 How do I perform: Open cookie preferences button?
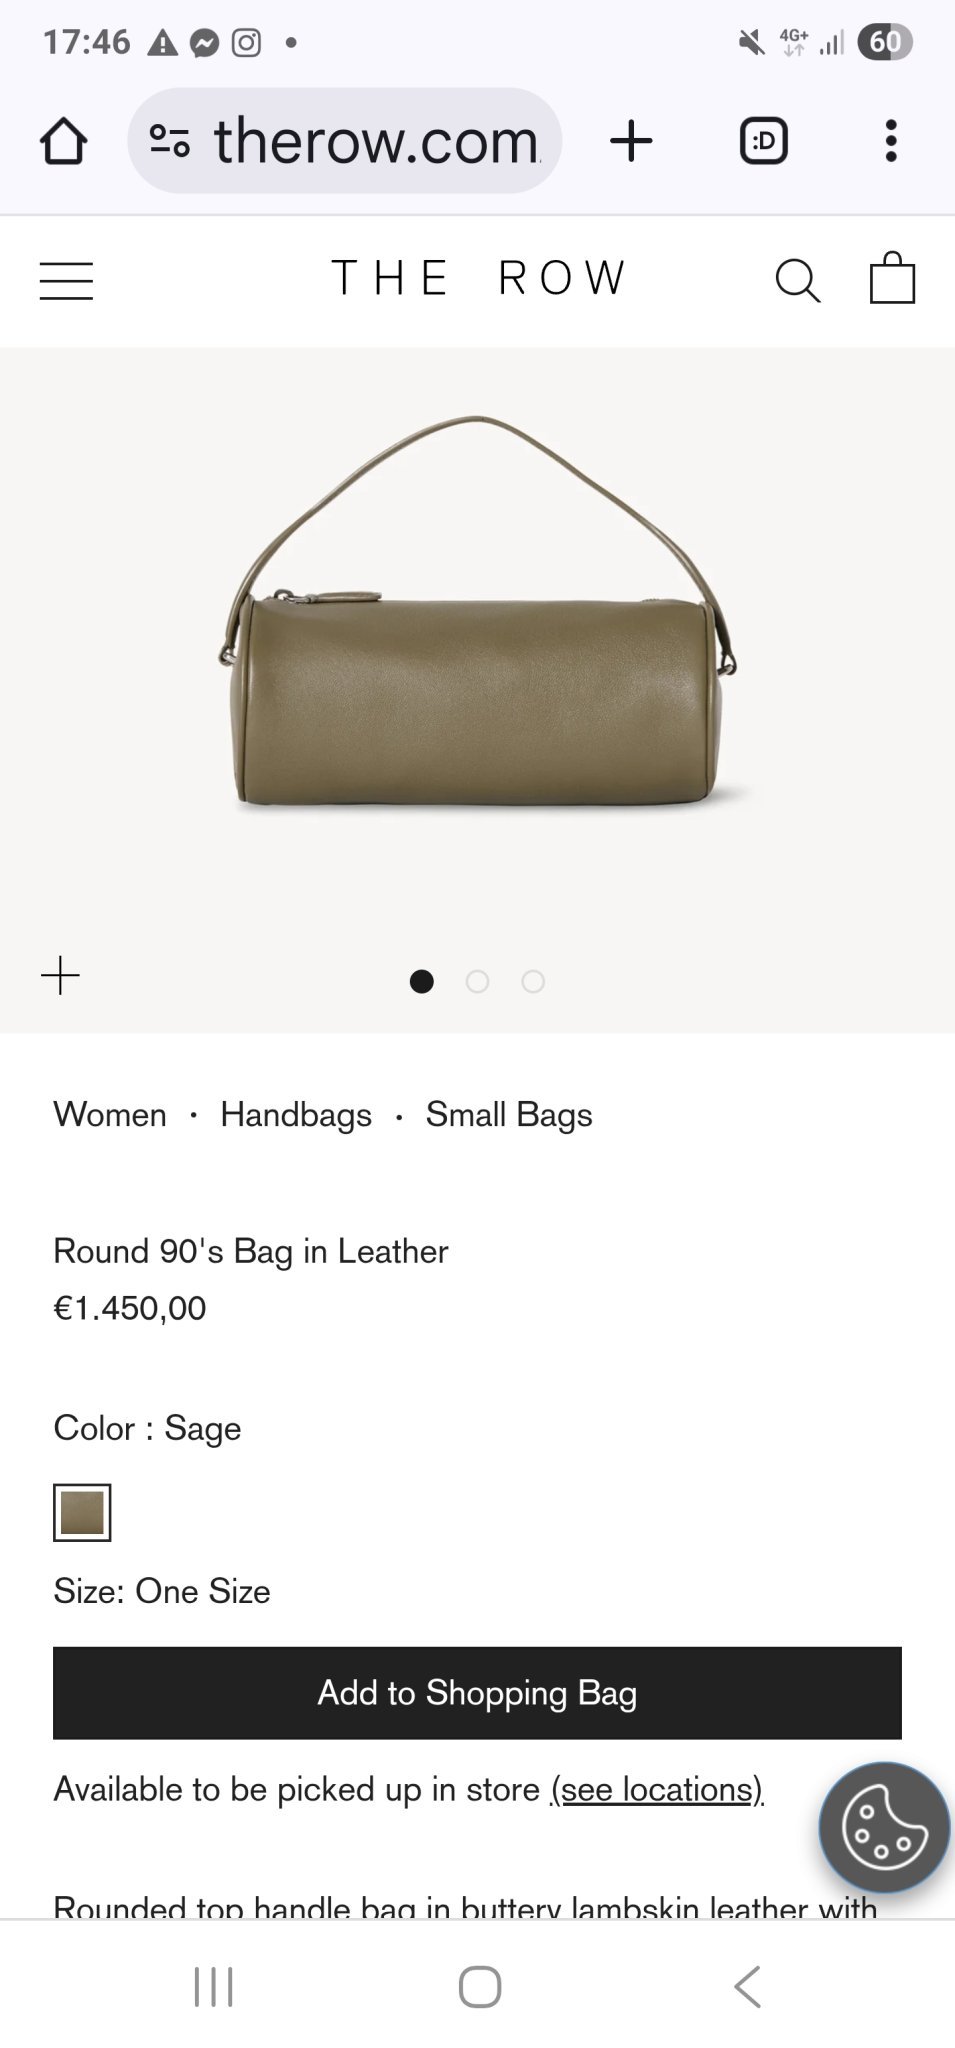(x=884, y=1827)
